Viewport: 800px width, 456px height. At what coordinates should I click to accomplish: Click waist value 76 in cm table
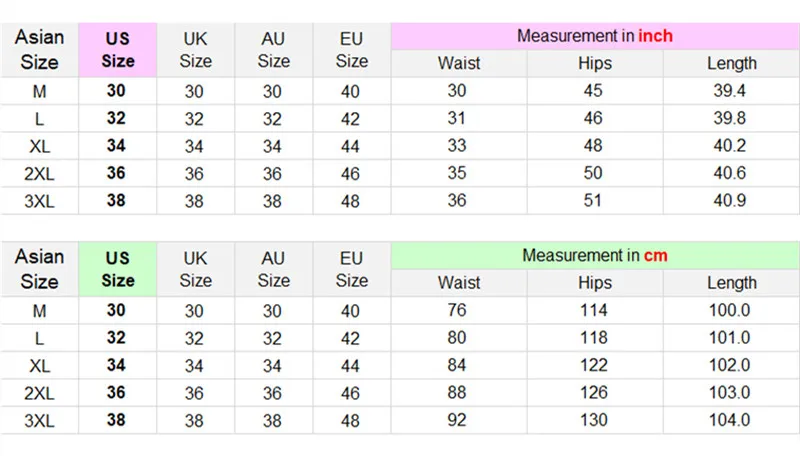(x=459, y=311)
